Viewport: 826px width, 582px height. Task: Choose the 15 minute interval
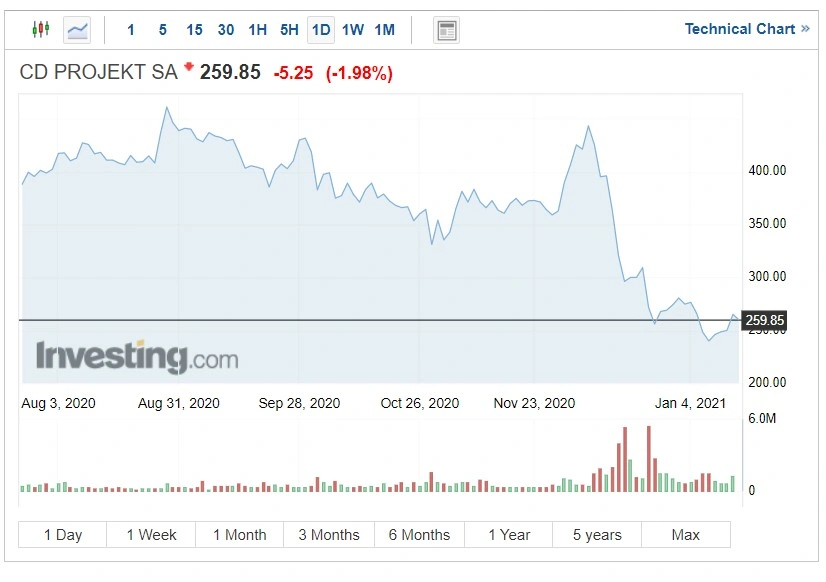point(194,29)
